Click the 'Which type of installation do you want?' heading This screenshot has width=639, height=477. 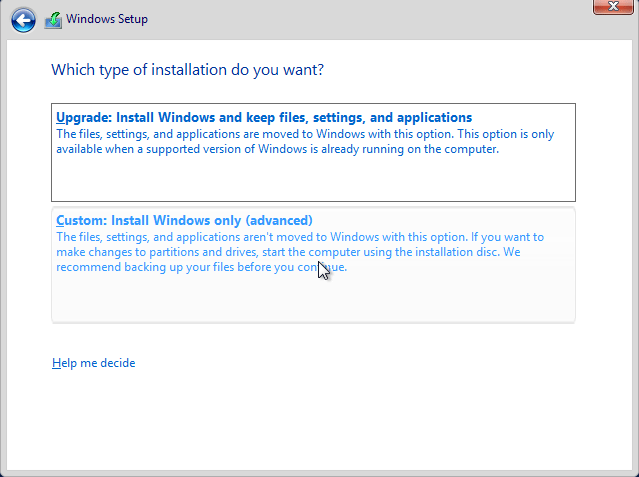187,70
